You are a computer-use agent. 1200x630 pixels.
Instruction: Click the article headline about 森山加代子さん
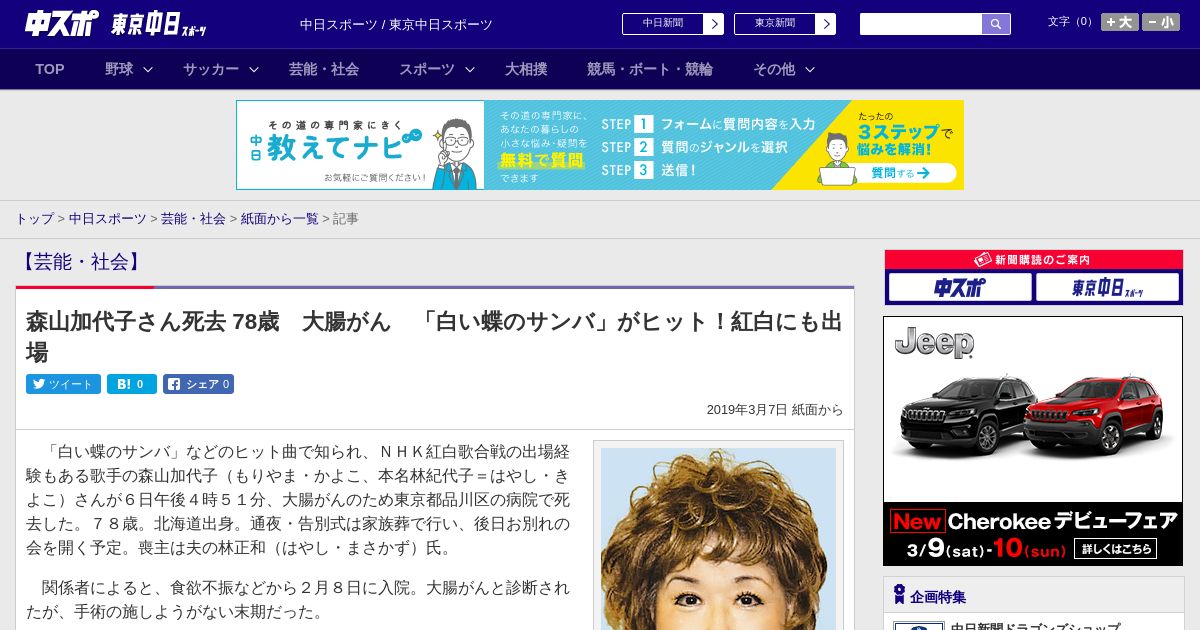(x=434, y=337)
